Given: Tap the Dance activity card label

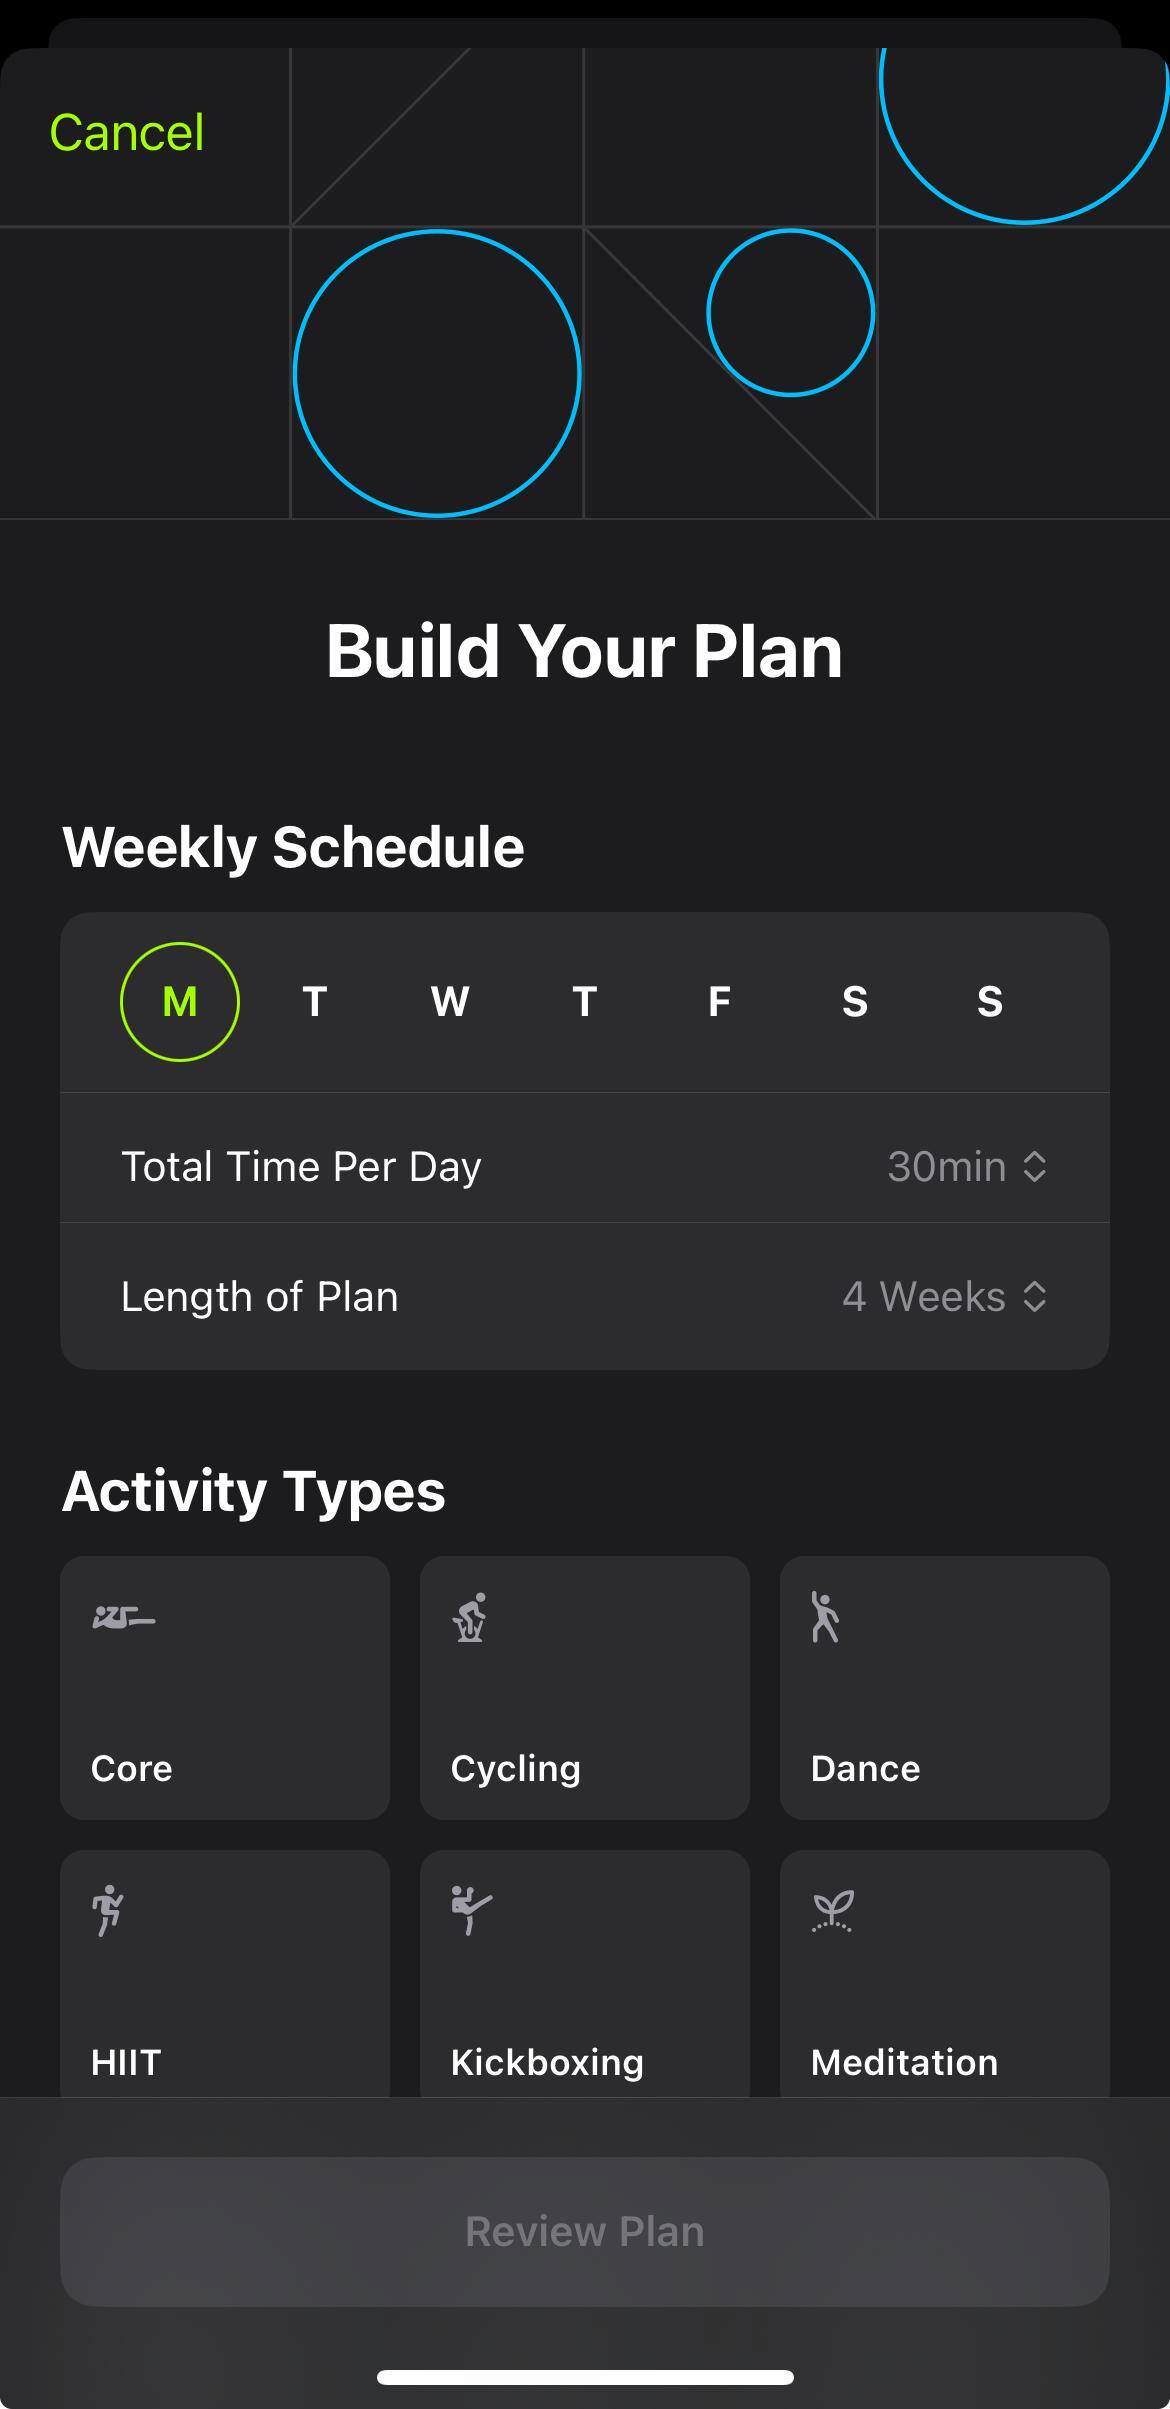Looking at the screenshot, I should (x=866, y=1768).
